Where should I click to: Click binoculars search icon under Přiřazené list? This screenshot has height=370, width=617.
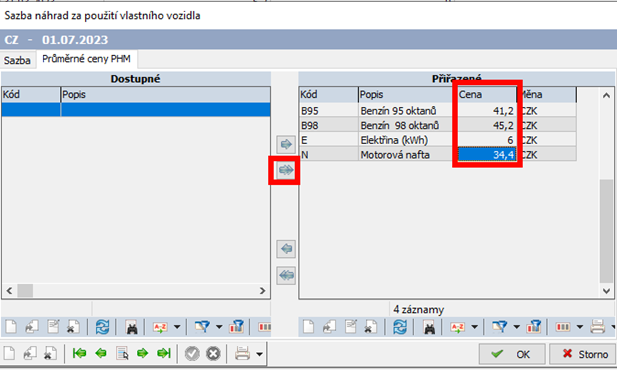click(429, 327)
